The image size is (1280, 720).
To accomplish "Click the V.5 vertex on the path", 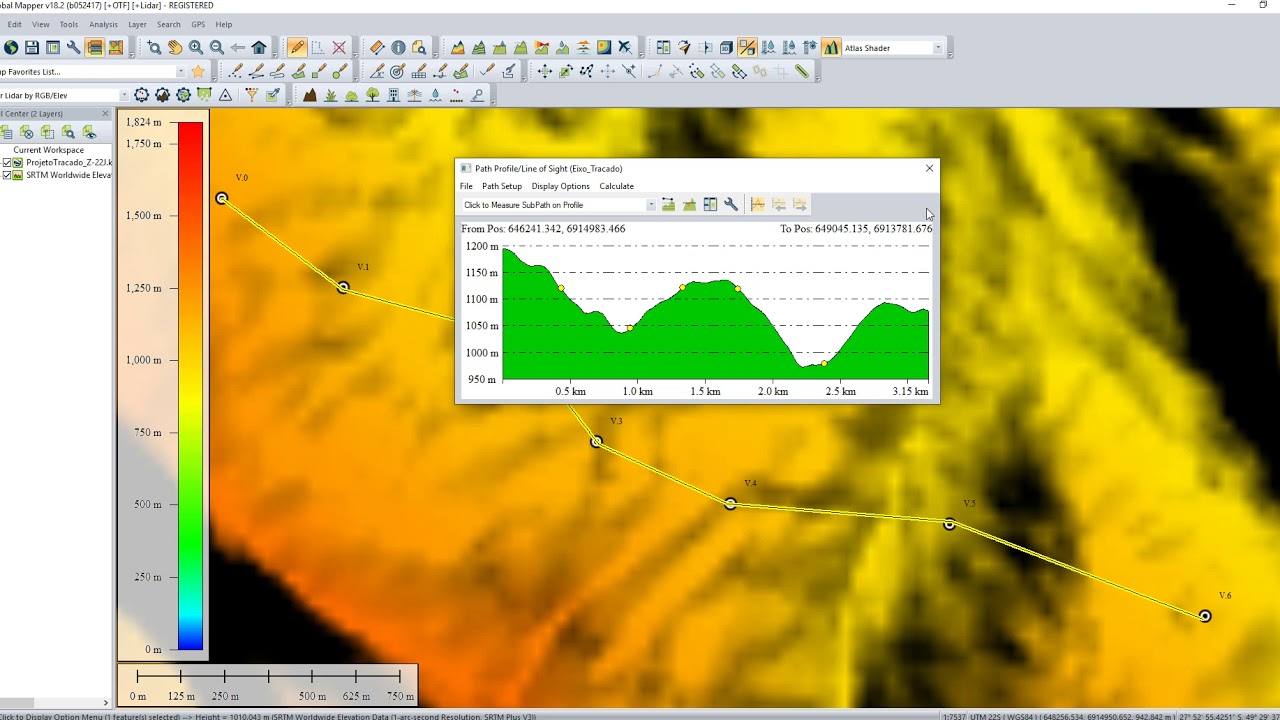I will coord(949,523).
